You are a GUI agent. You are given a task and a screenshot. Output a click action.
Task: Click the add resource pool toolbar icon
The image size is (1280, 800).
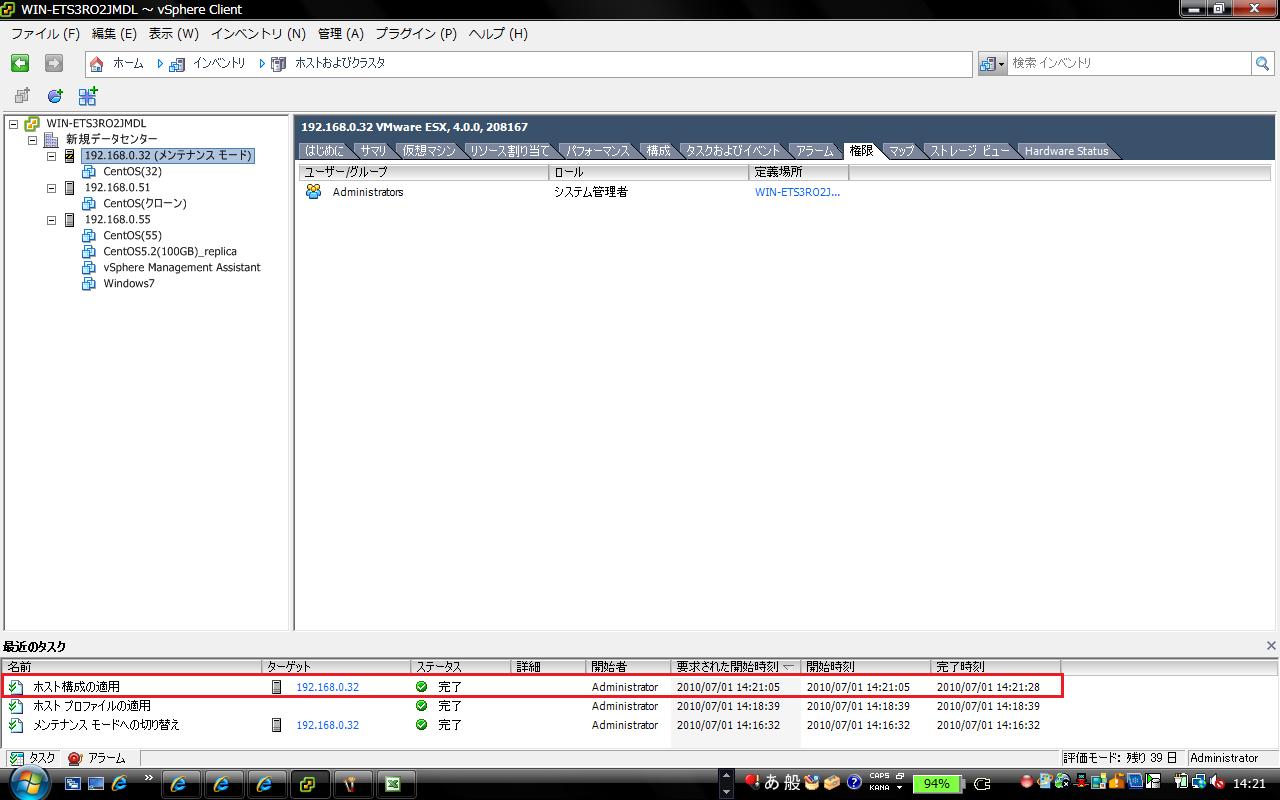88,96
